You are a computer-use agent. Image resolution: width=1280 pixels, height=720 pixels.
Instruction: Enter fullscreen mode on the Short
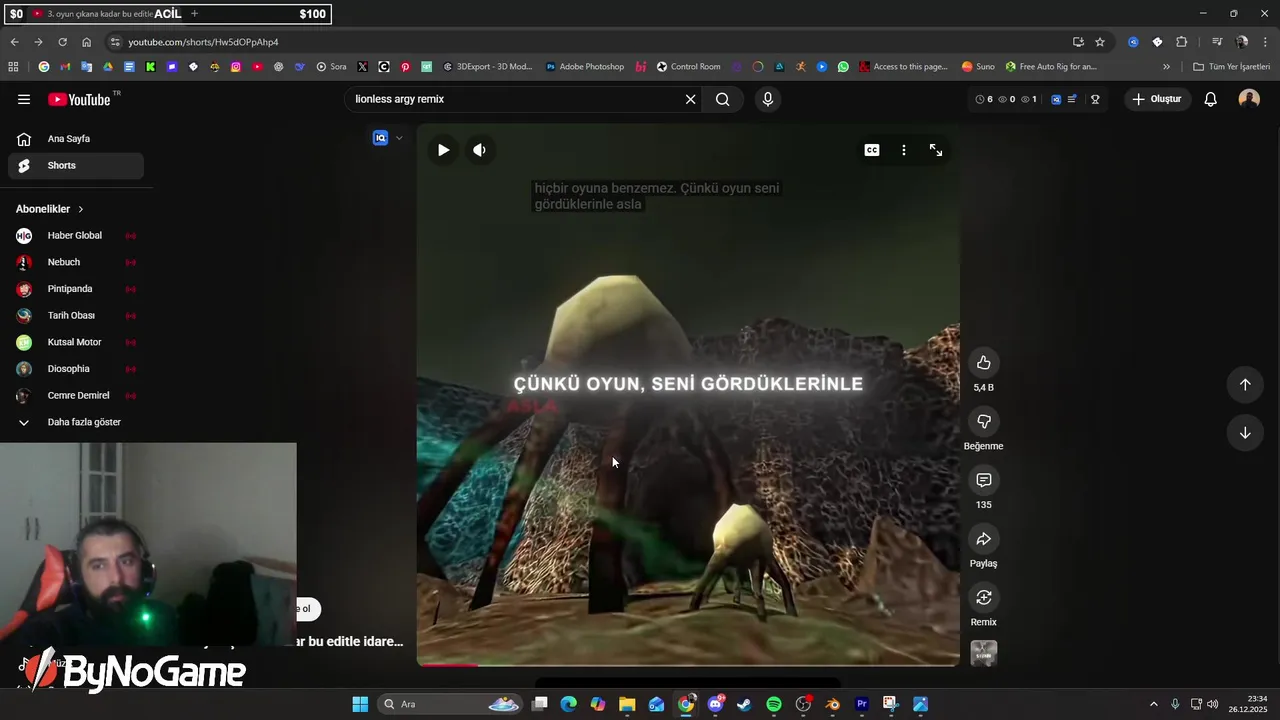936,150
